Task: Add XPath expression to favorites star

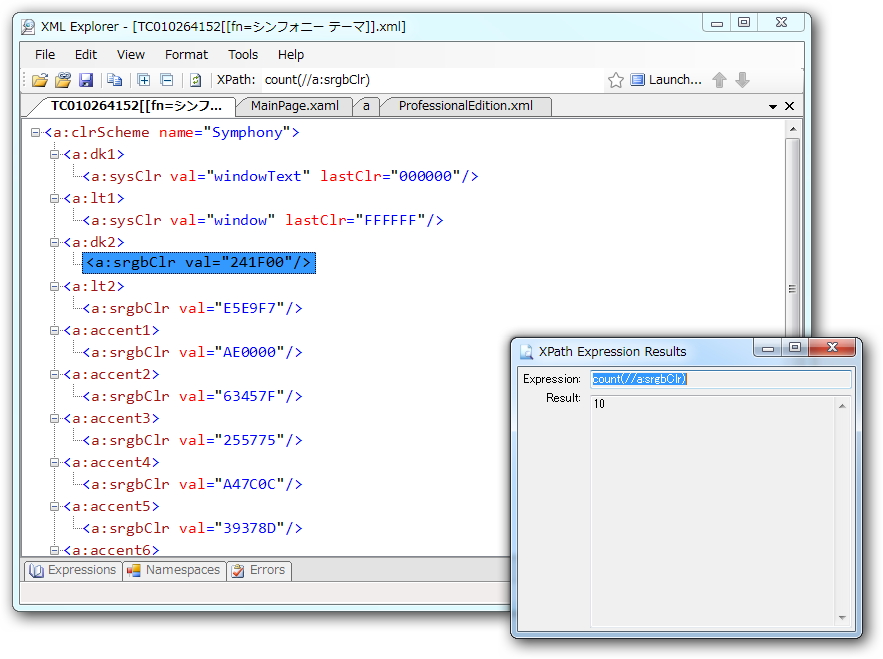Action: point(616,79)
